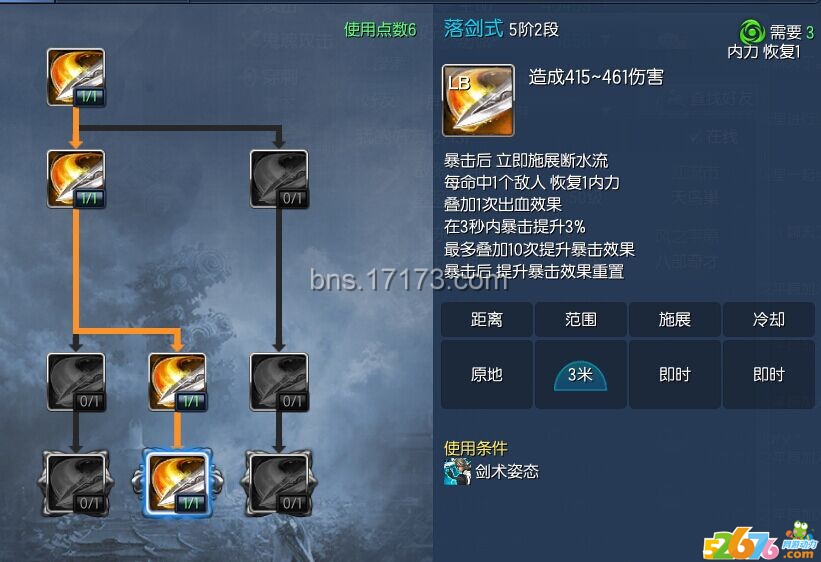
Task: Click the 原地 distance value cell
Action: (x=486, y=374)
